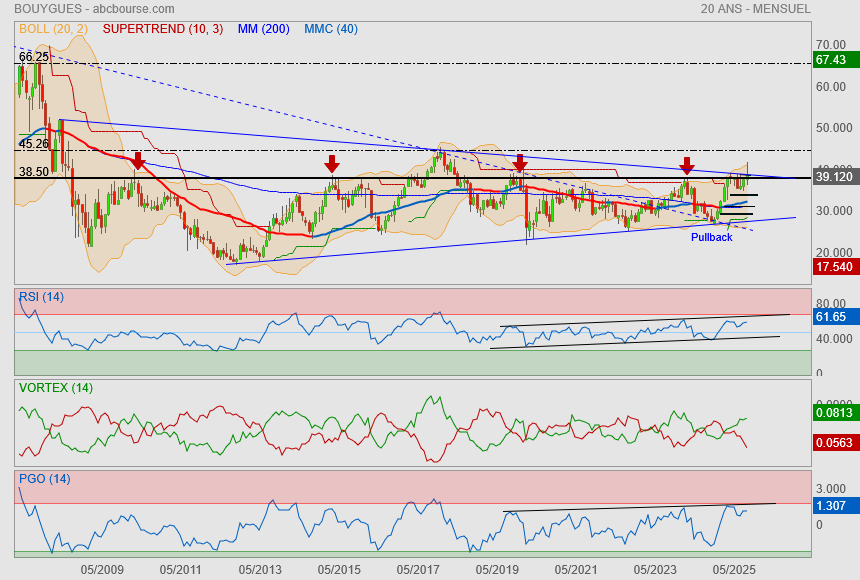Open the VORTEX (14) indicator label
Screen dimensions: 860x580
[x=56, y=387]
